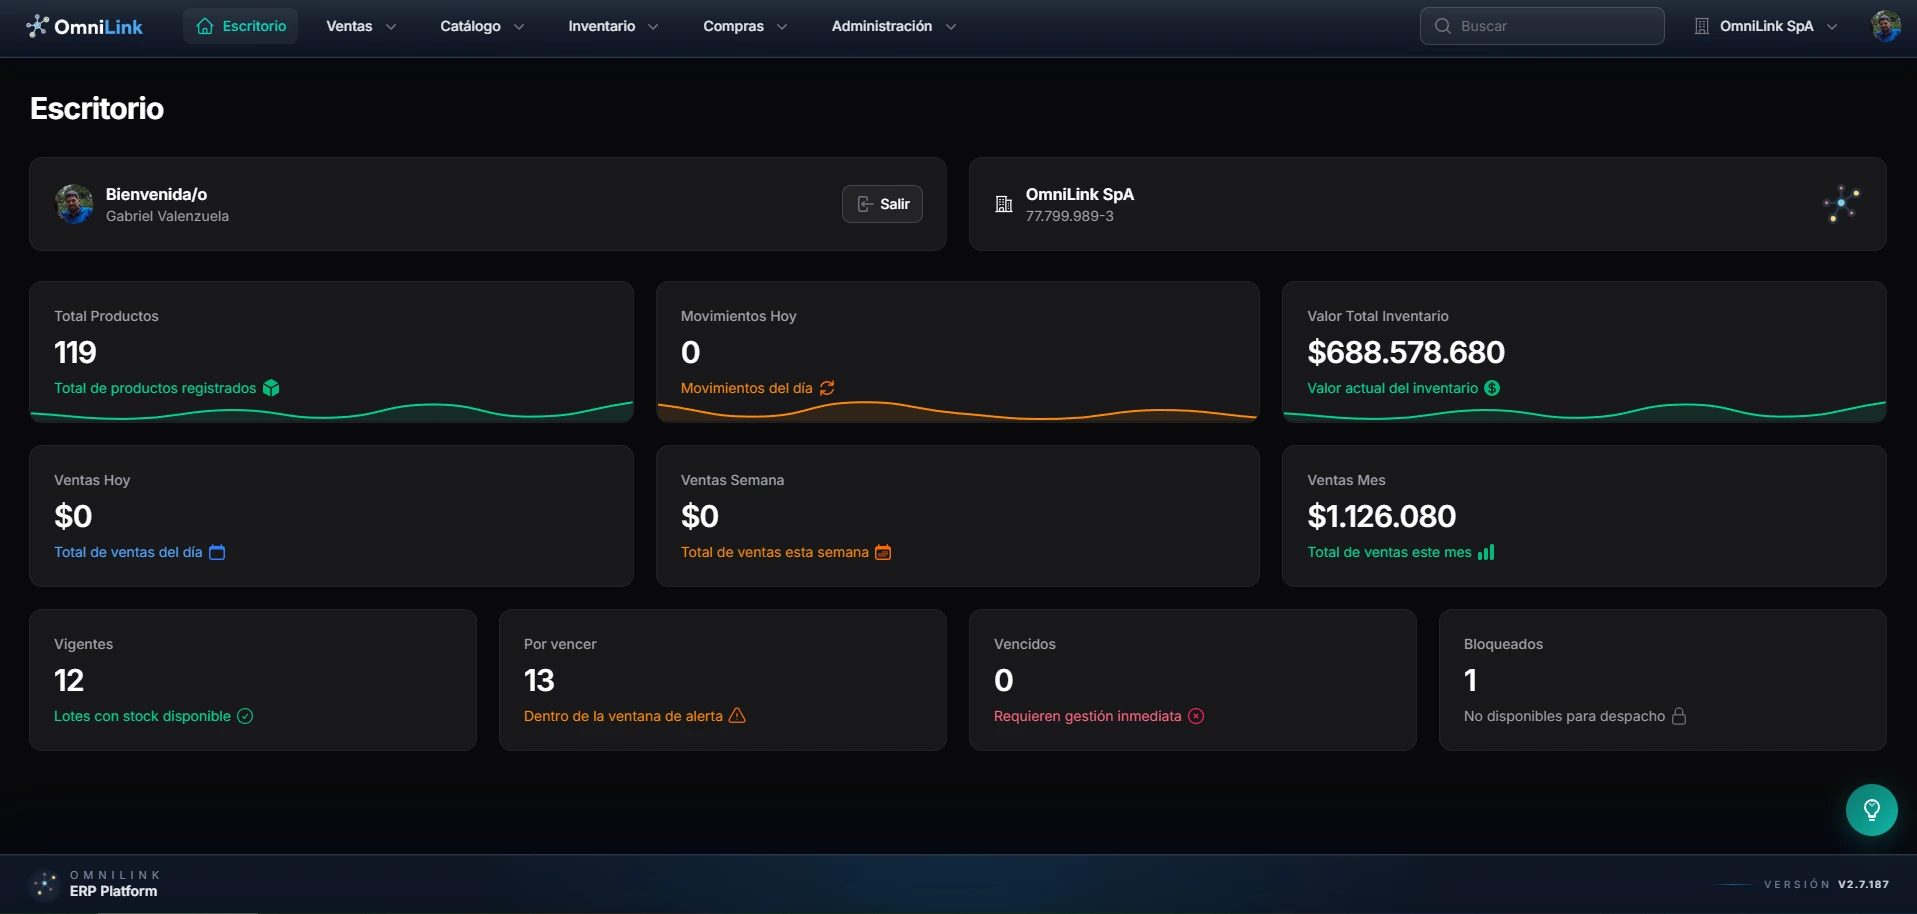This screenshot has height=914, width=1917.
Task: Click the Gabriel Valenzuela name text
Action: 167,216
